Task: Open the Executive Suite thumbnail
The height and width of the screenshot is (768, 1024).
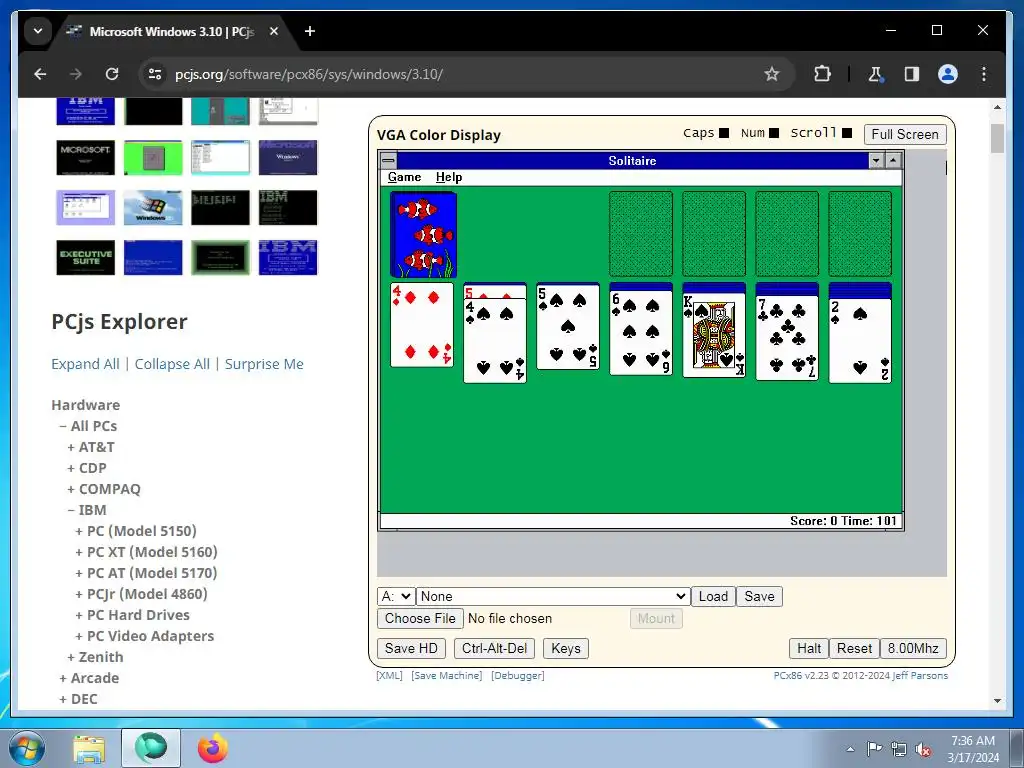Action: click(x=86, y=257)
